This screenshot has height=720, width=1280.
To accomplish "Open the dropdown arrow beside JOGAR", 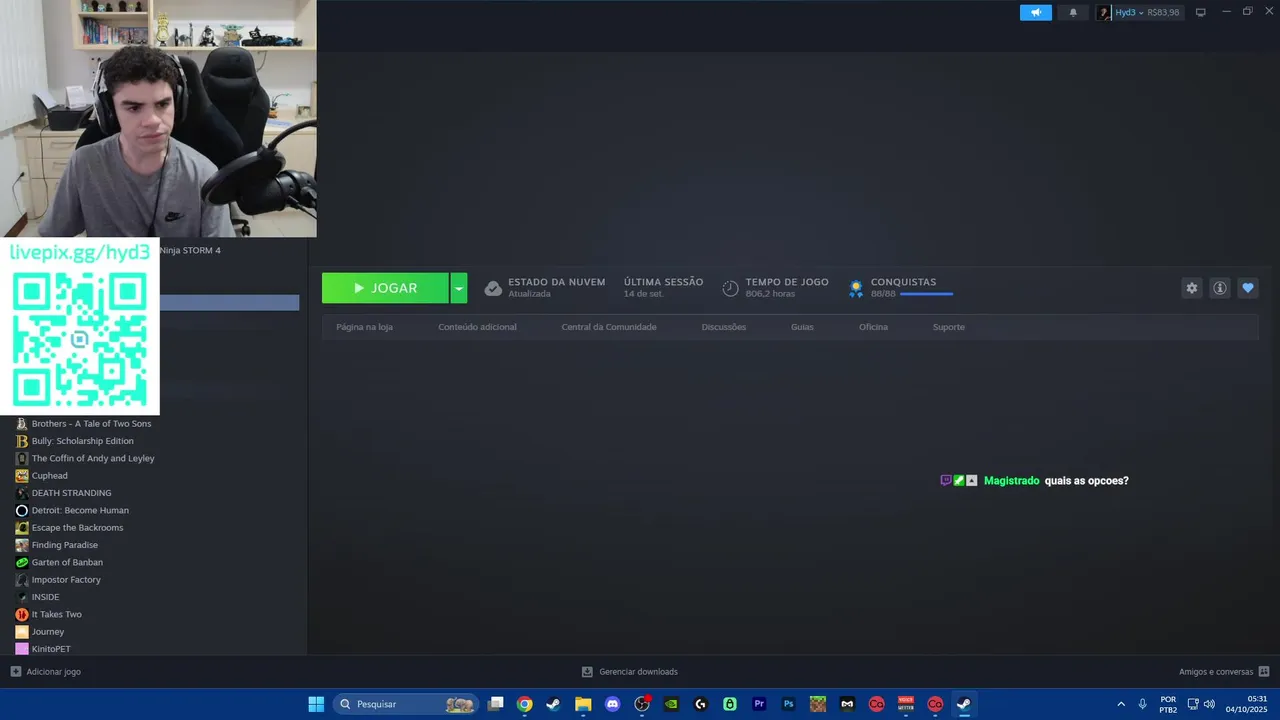I will (459, 288).
